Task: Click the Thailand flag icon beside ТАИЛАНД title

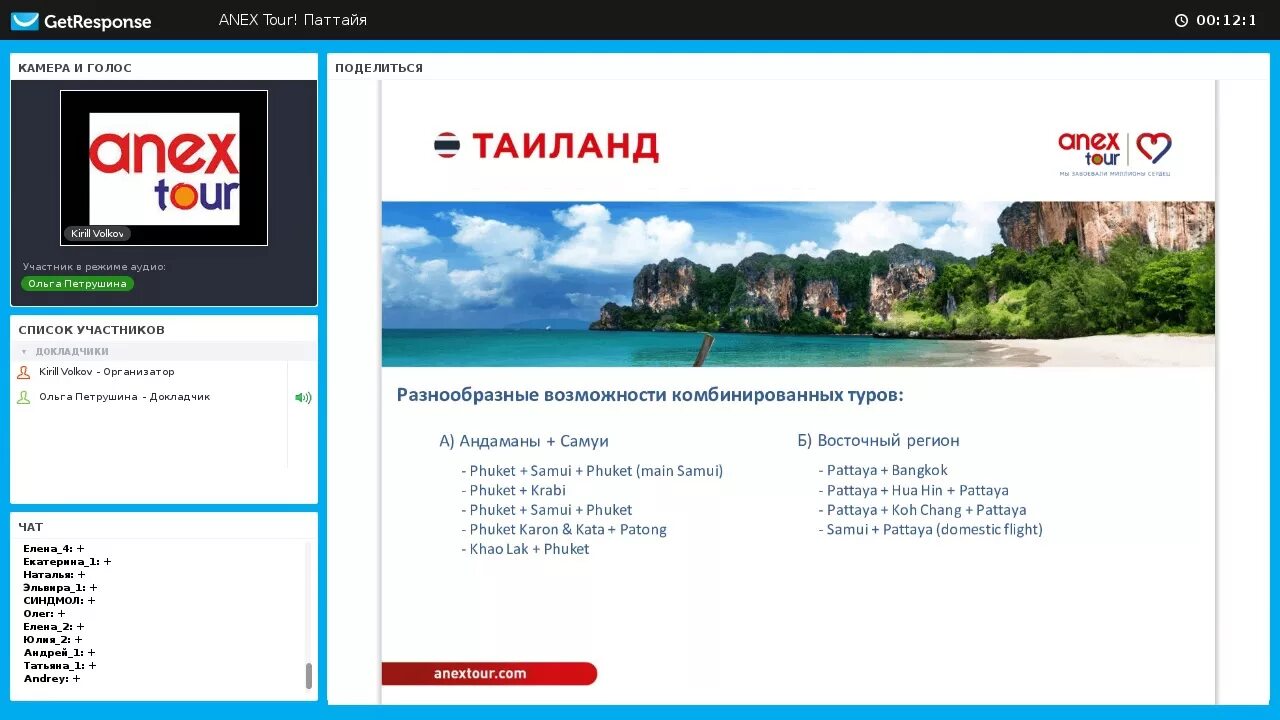Action: 444,145
